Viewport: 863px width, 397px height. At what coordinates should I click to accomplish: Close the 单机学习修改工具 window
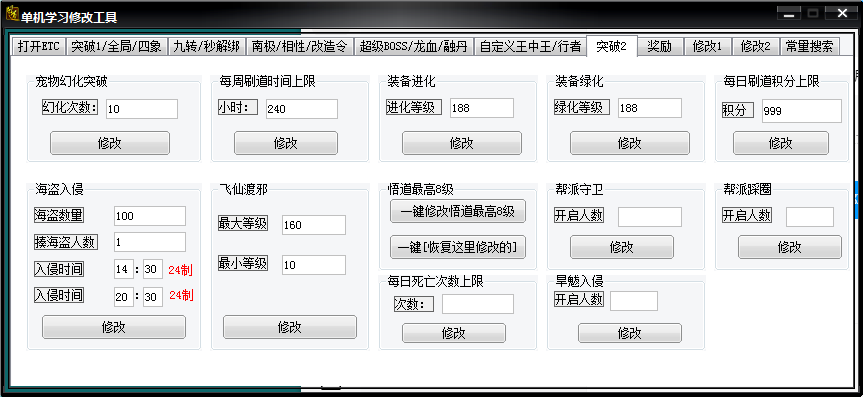coord(842,14)
